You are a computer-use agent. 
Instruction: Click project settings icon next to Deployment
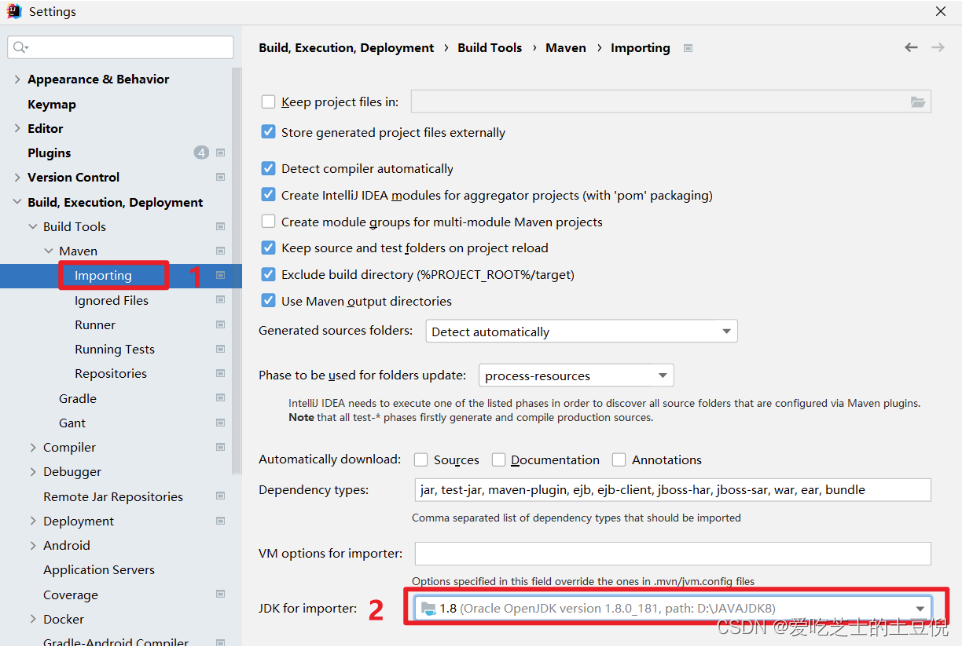point(220,521)
